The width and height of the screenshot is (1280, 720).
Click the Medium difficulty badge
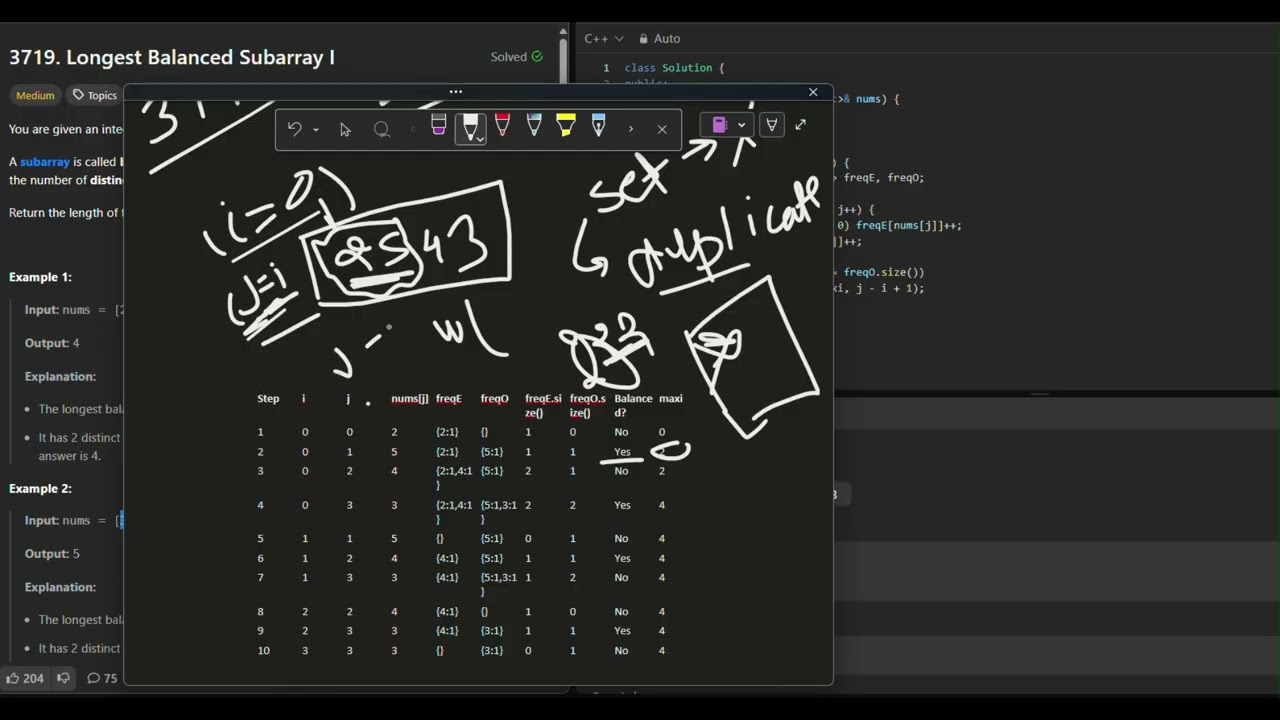coord(35,95)
